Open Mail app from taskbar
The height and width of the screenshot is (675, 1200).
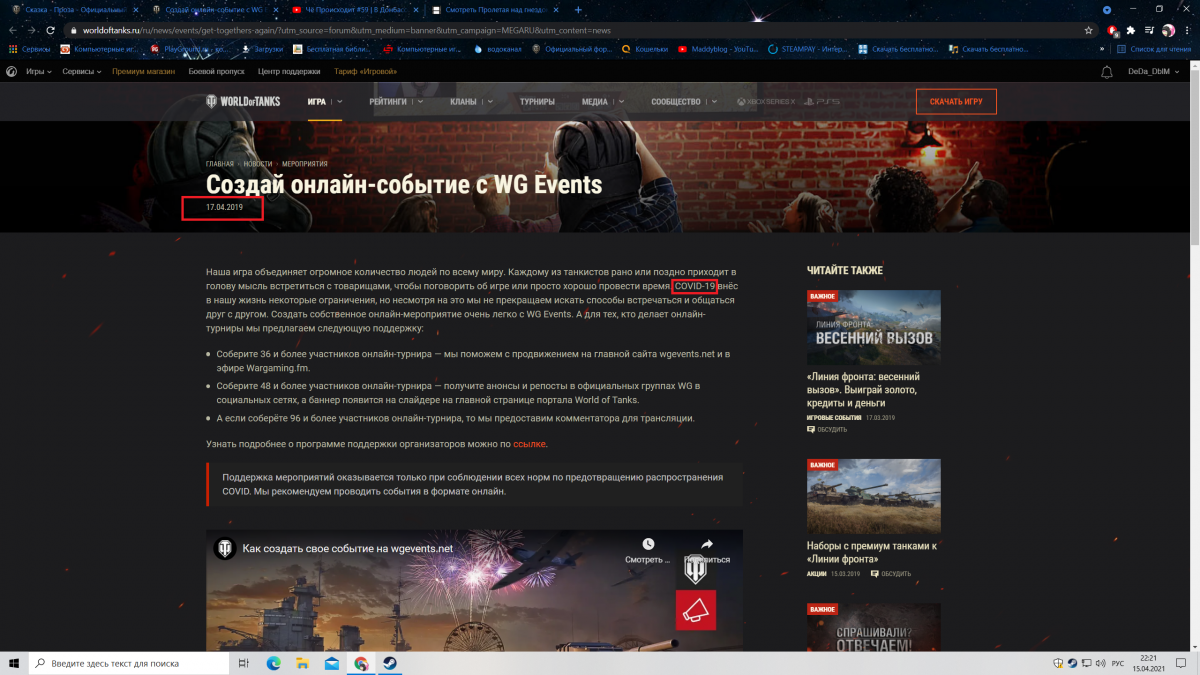pyautogui.click(x=331, y=663)
